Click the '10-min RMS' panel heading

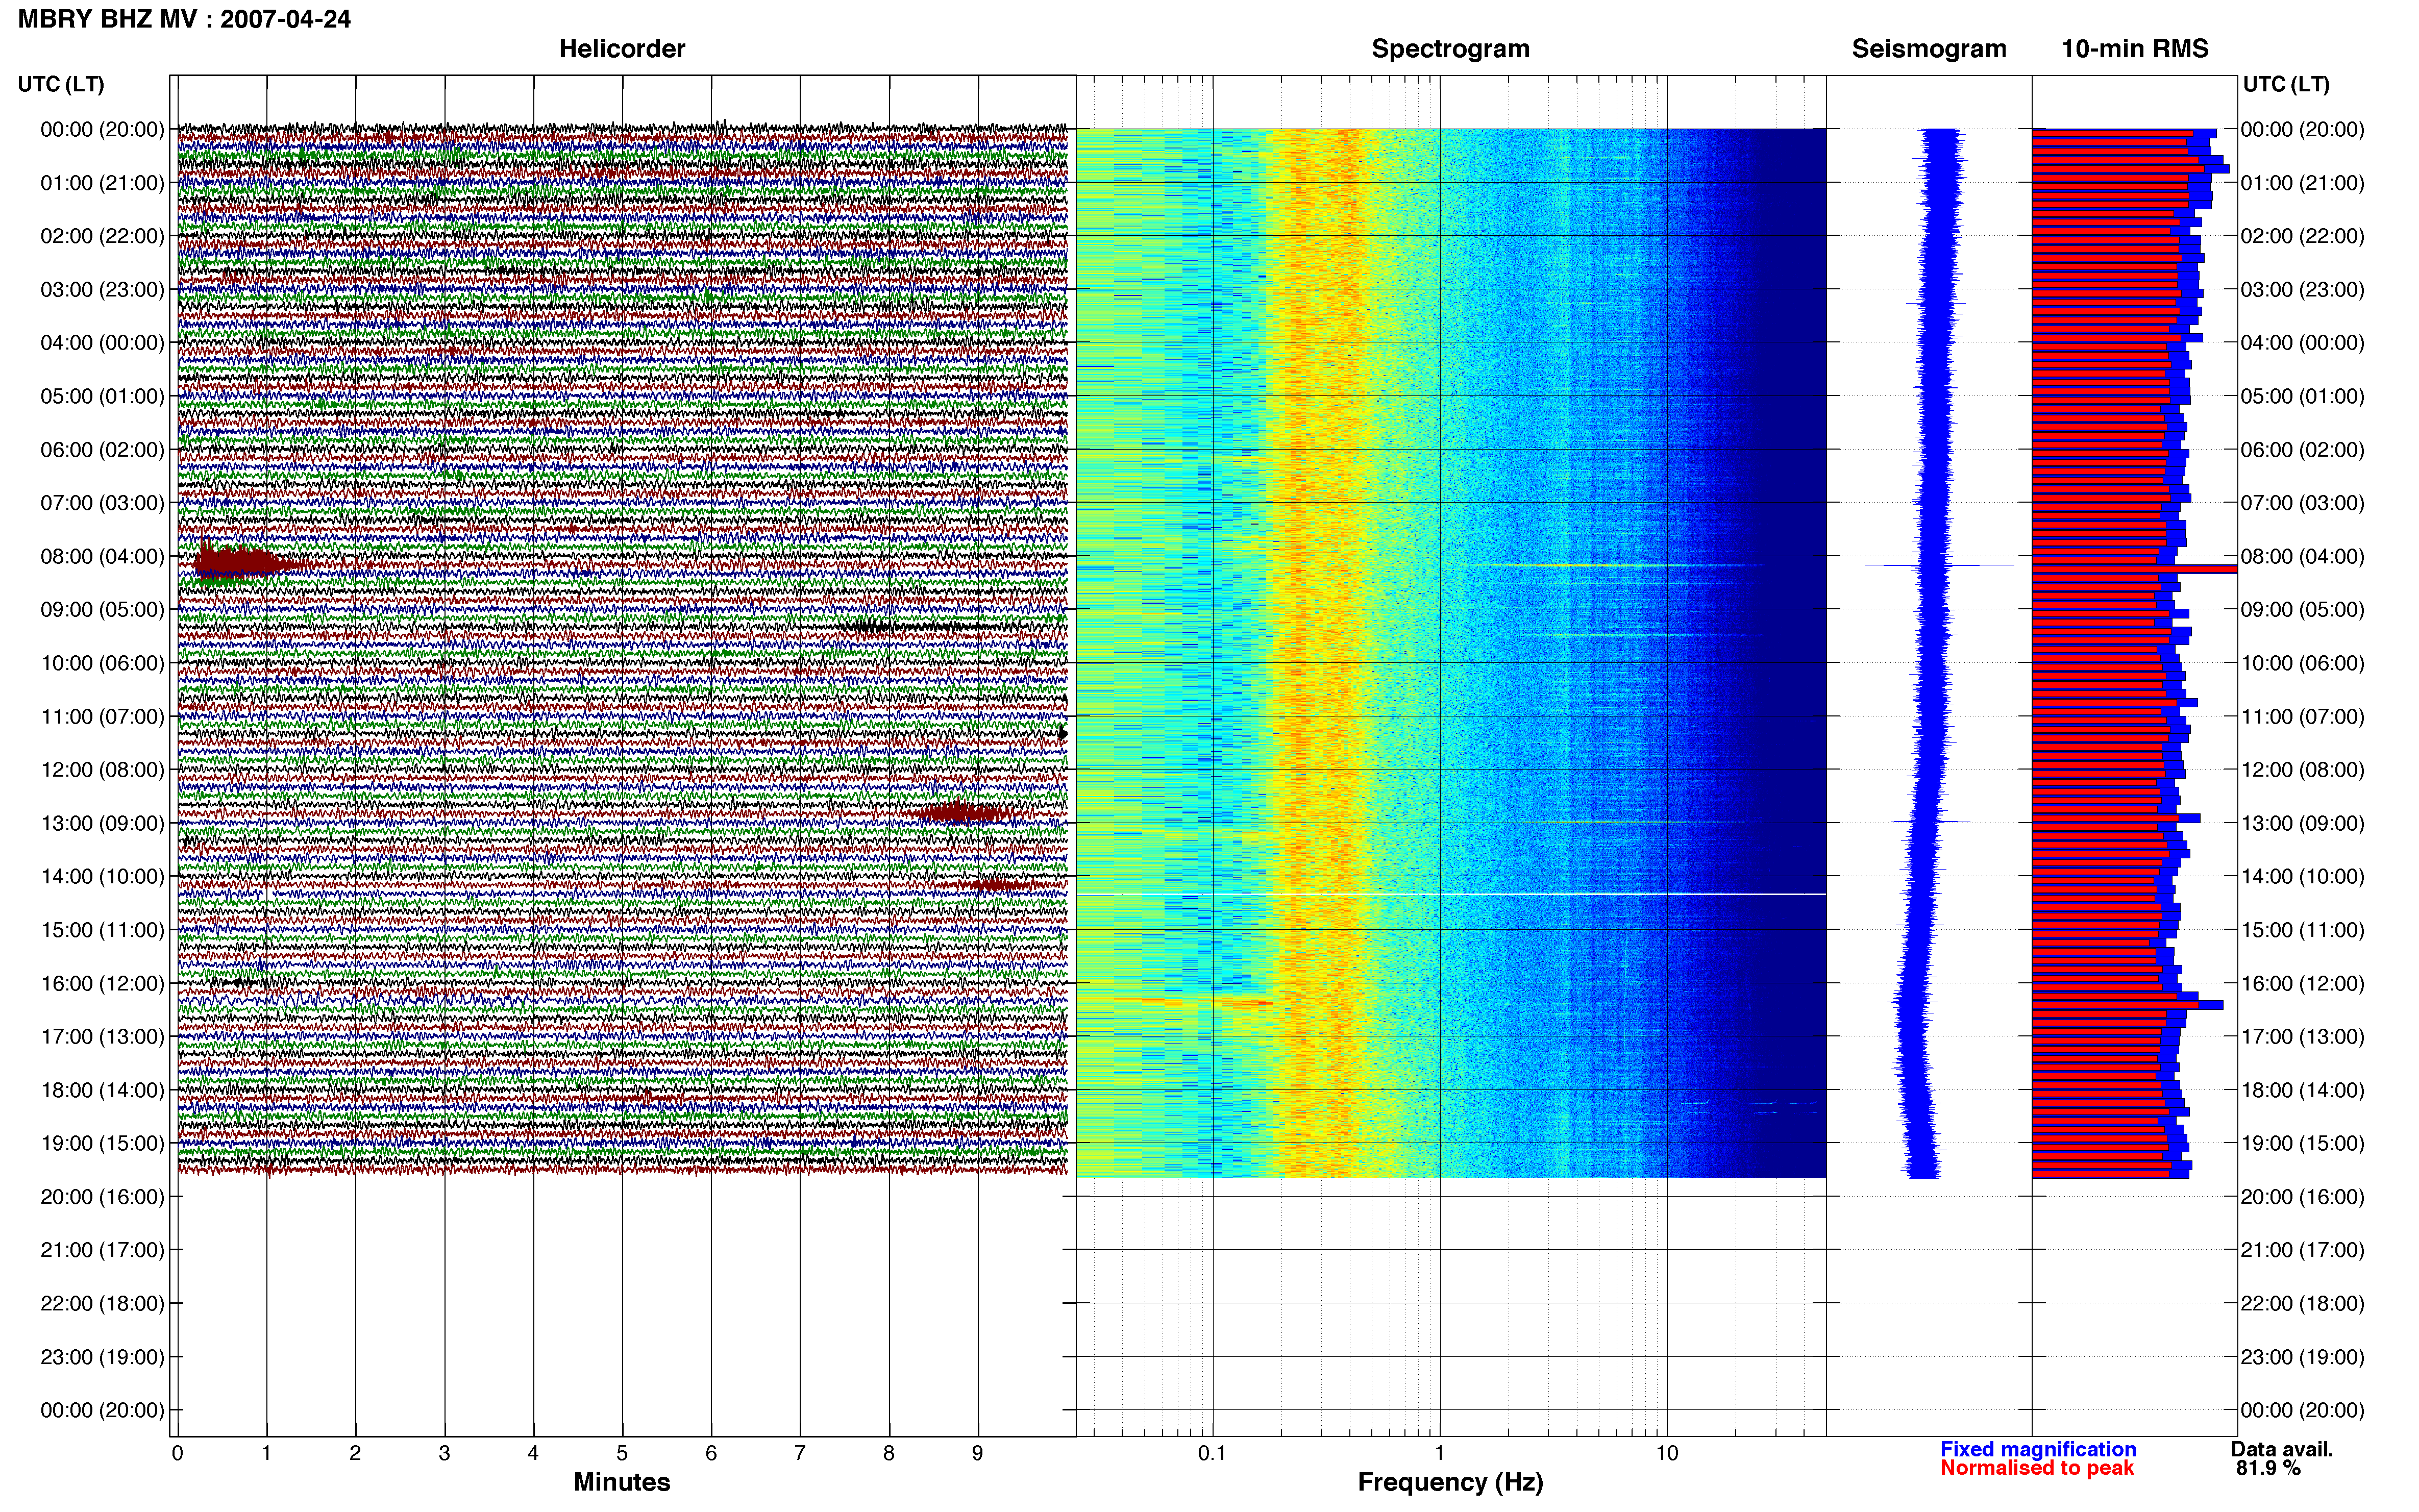[2135, 49]
